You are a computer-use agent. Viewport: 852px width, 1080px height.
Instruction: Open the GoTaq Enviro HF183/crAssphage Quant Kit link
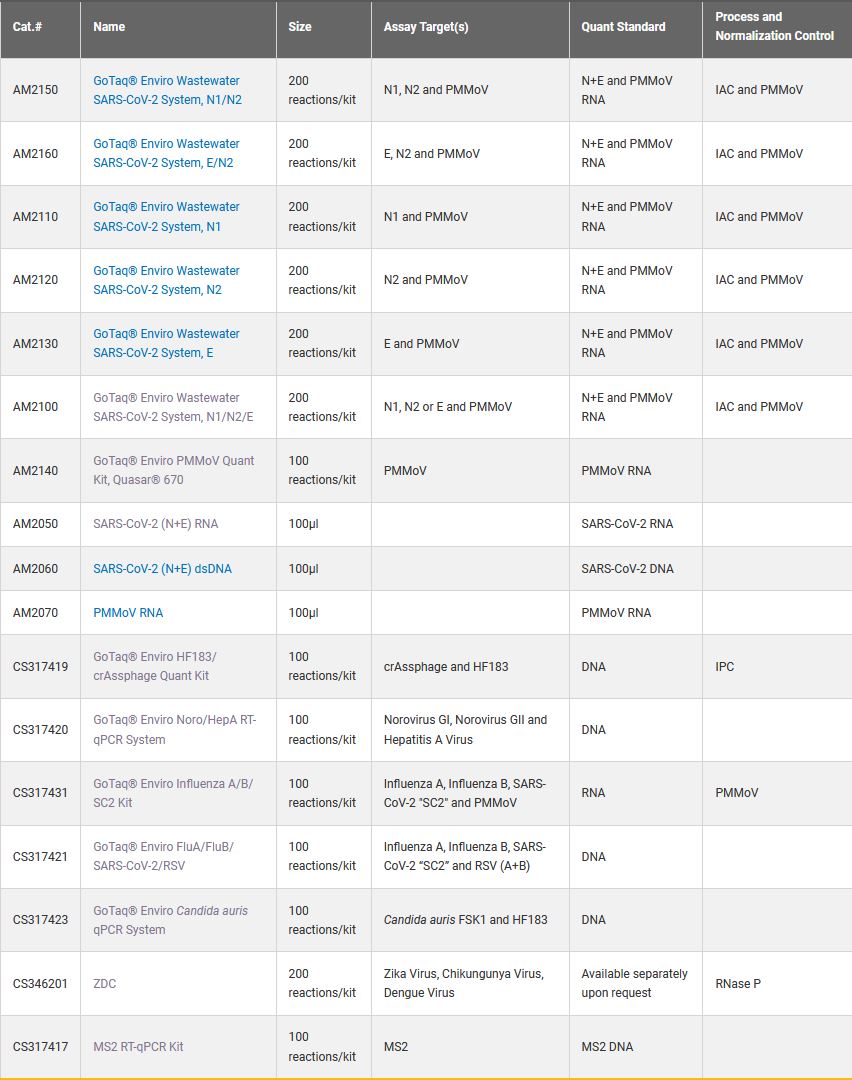(x=155, y=666)
